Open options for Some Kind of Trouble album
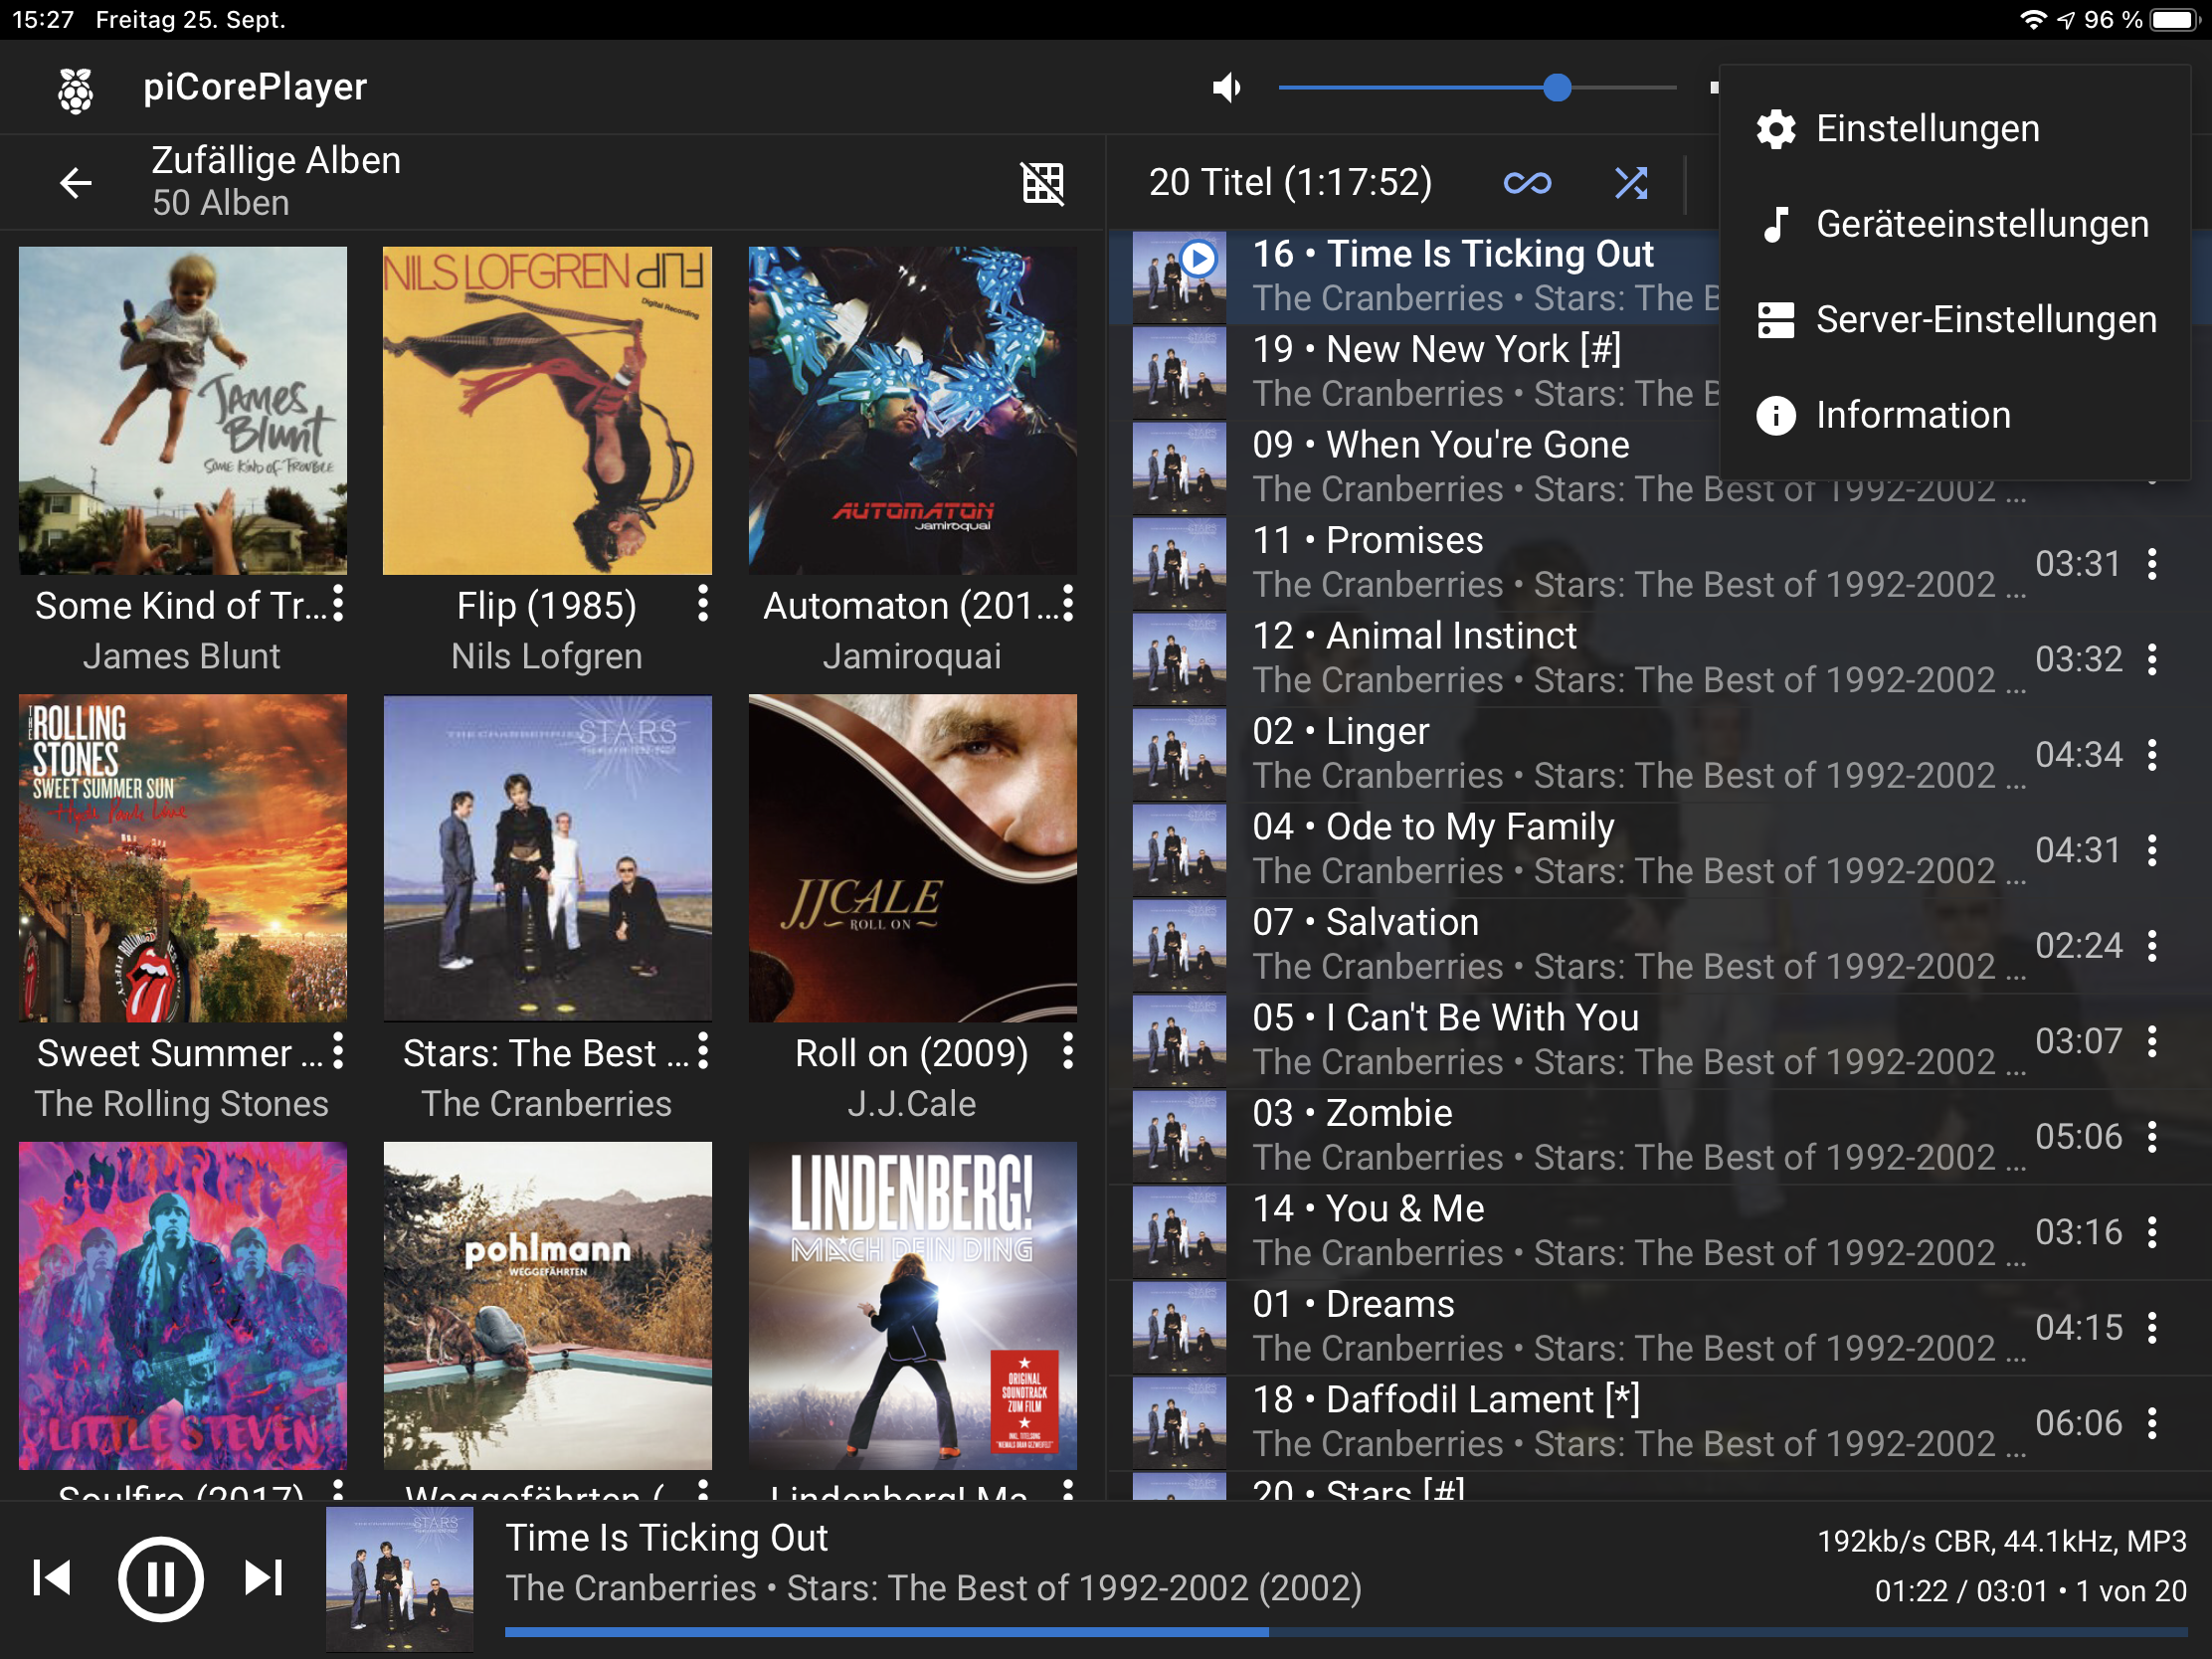This screenshot has height=1659, width=2212. tap(339, 603)
